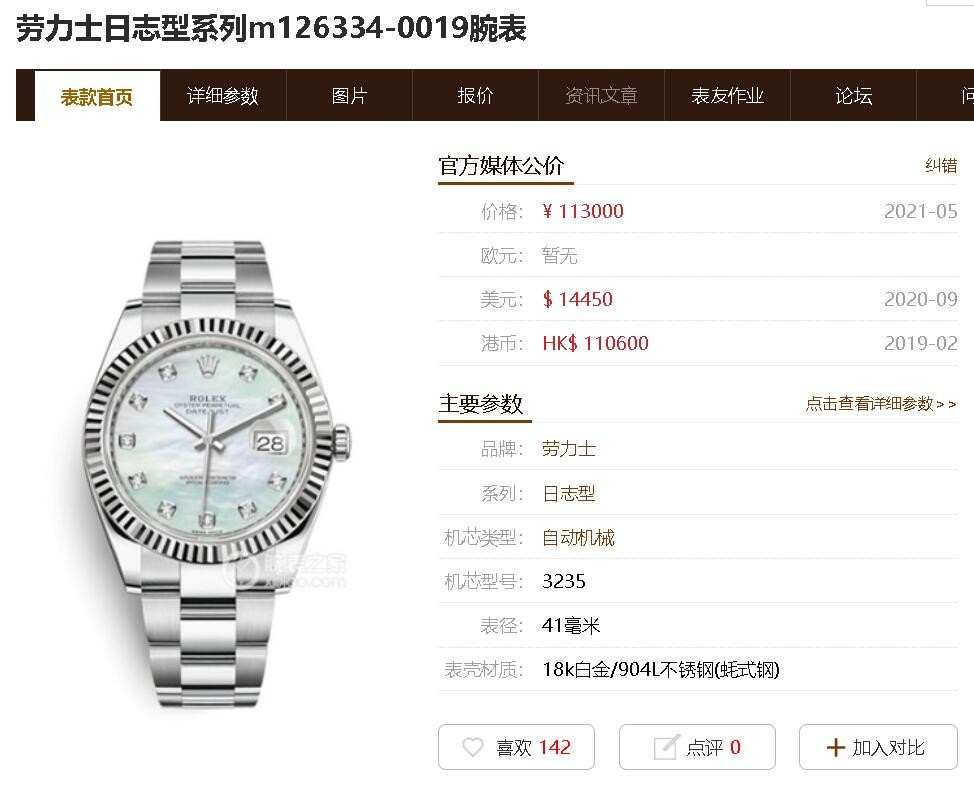Screen dimensions: 974x794
Task: Open the 表友作业 tab
Action: click(727, 96)
